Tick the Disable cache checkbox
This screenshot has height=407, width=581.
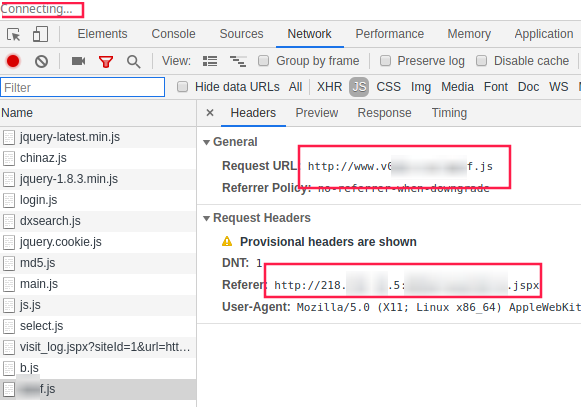[481, 60]
